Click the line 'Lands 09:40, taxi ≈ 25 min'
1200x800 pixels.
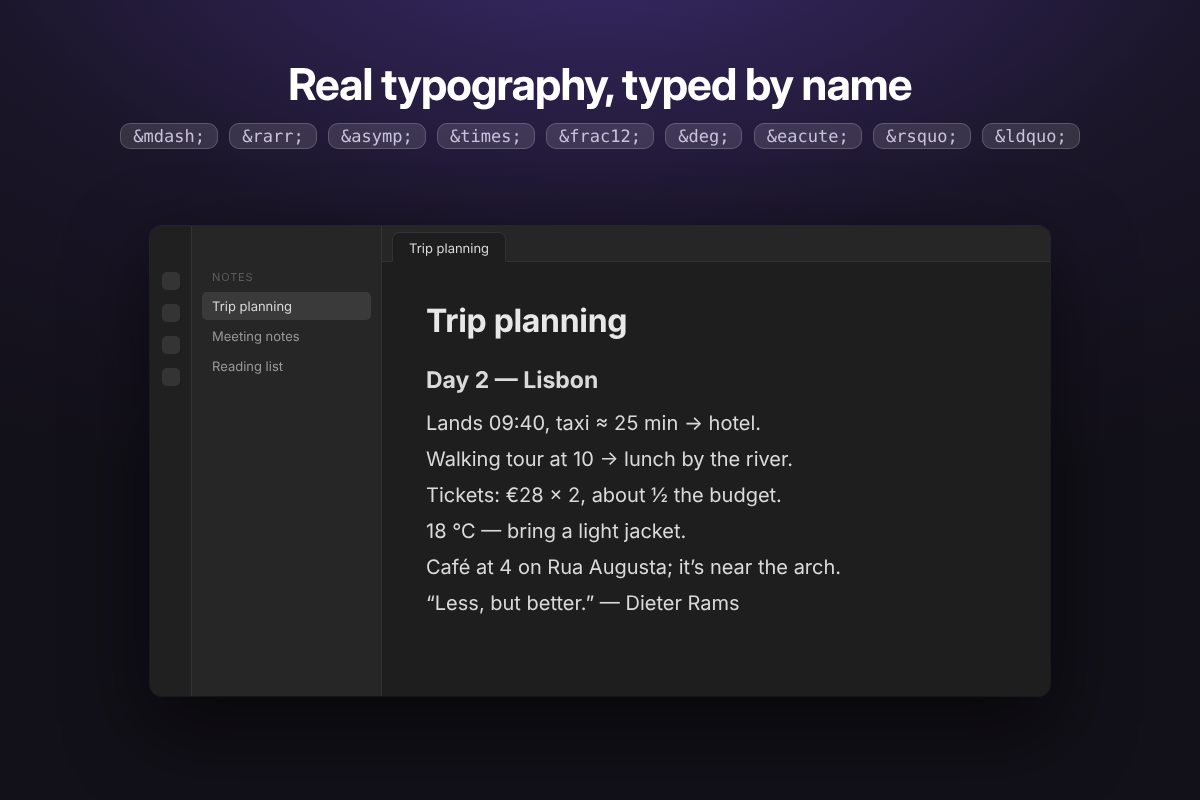click(594, 423)
